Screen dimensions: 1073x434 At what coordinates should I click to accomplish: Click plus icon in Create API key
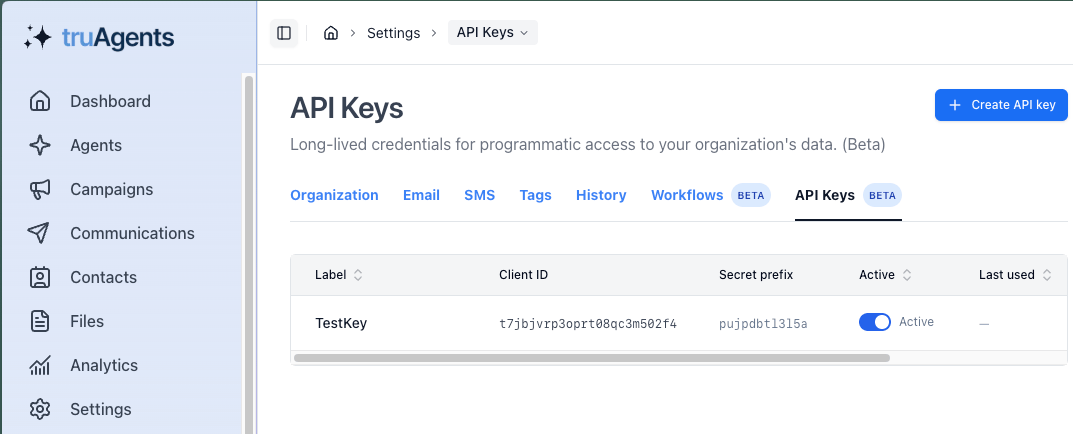(955, 105)
